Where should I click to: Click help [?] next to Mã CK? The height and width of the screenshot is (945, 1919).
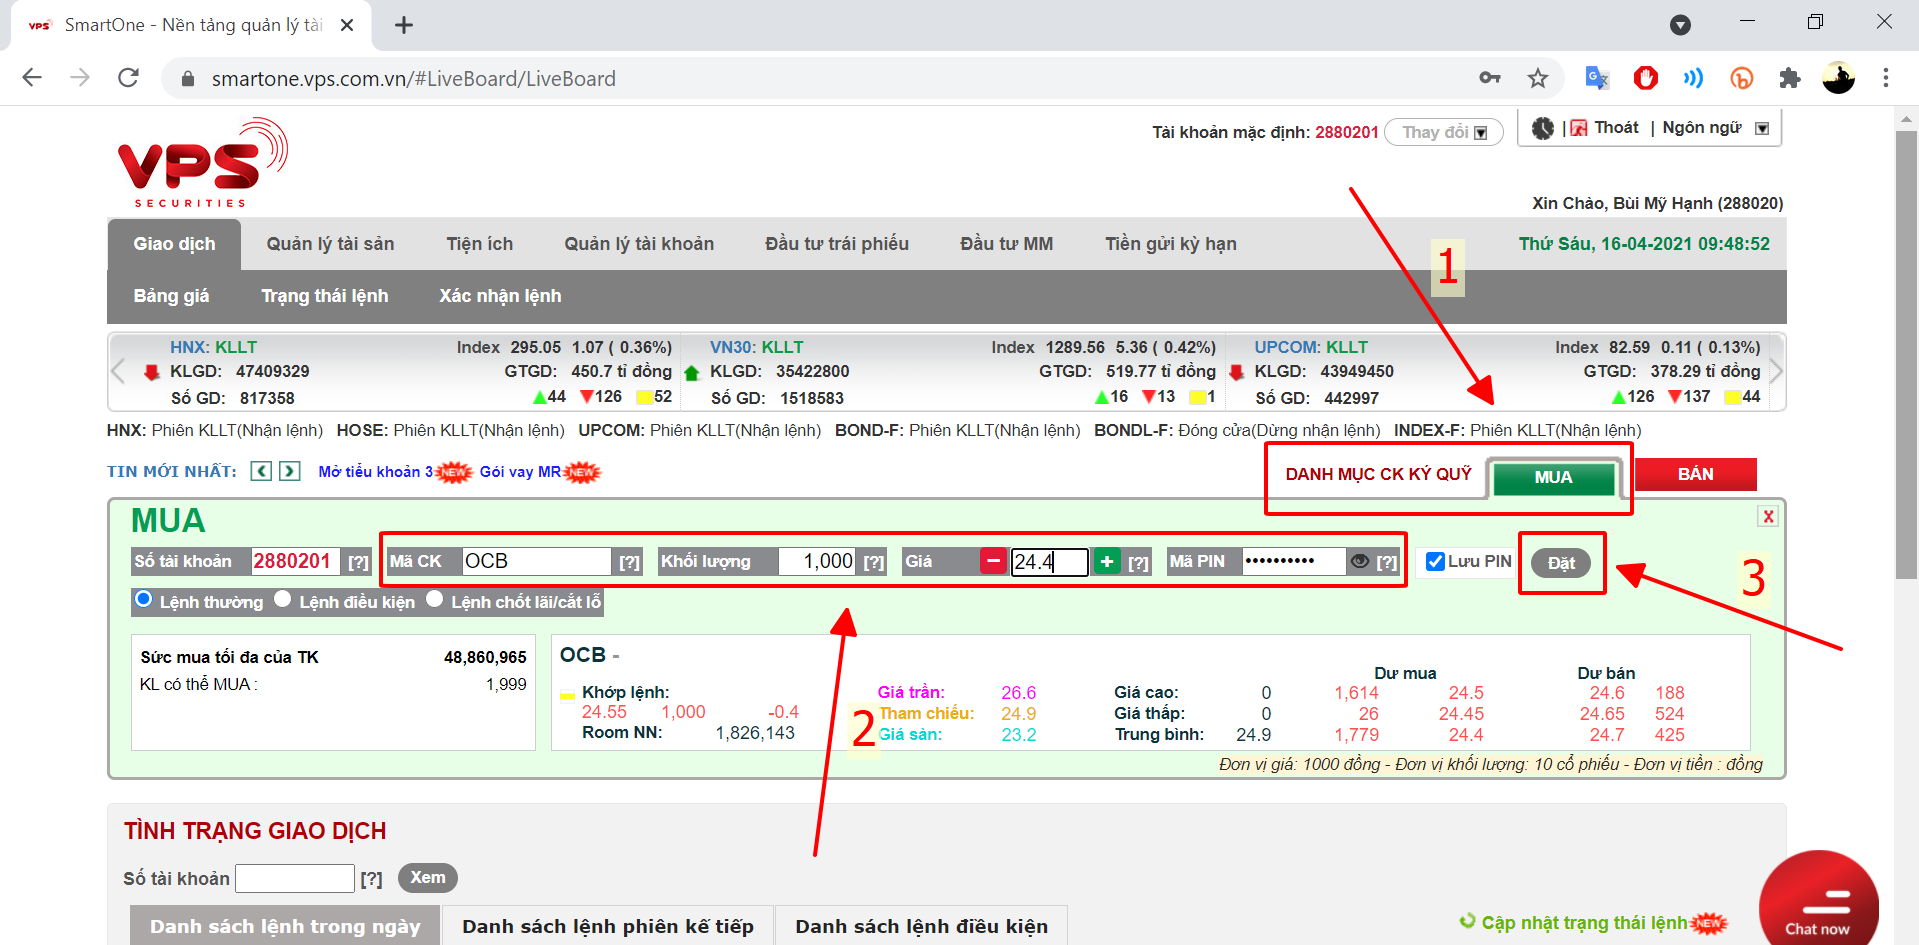pos(629,562)
